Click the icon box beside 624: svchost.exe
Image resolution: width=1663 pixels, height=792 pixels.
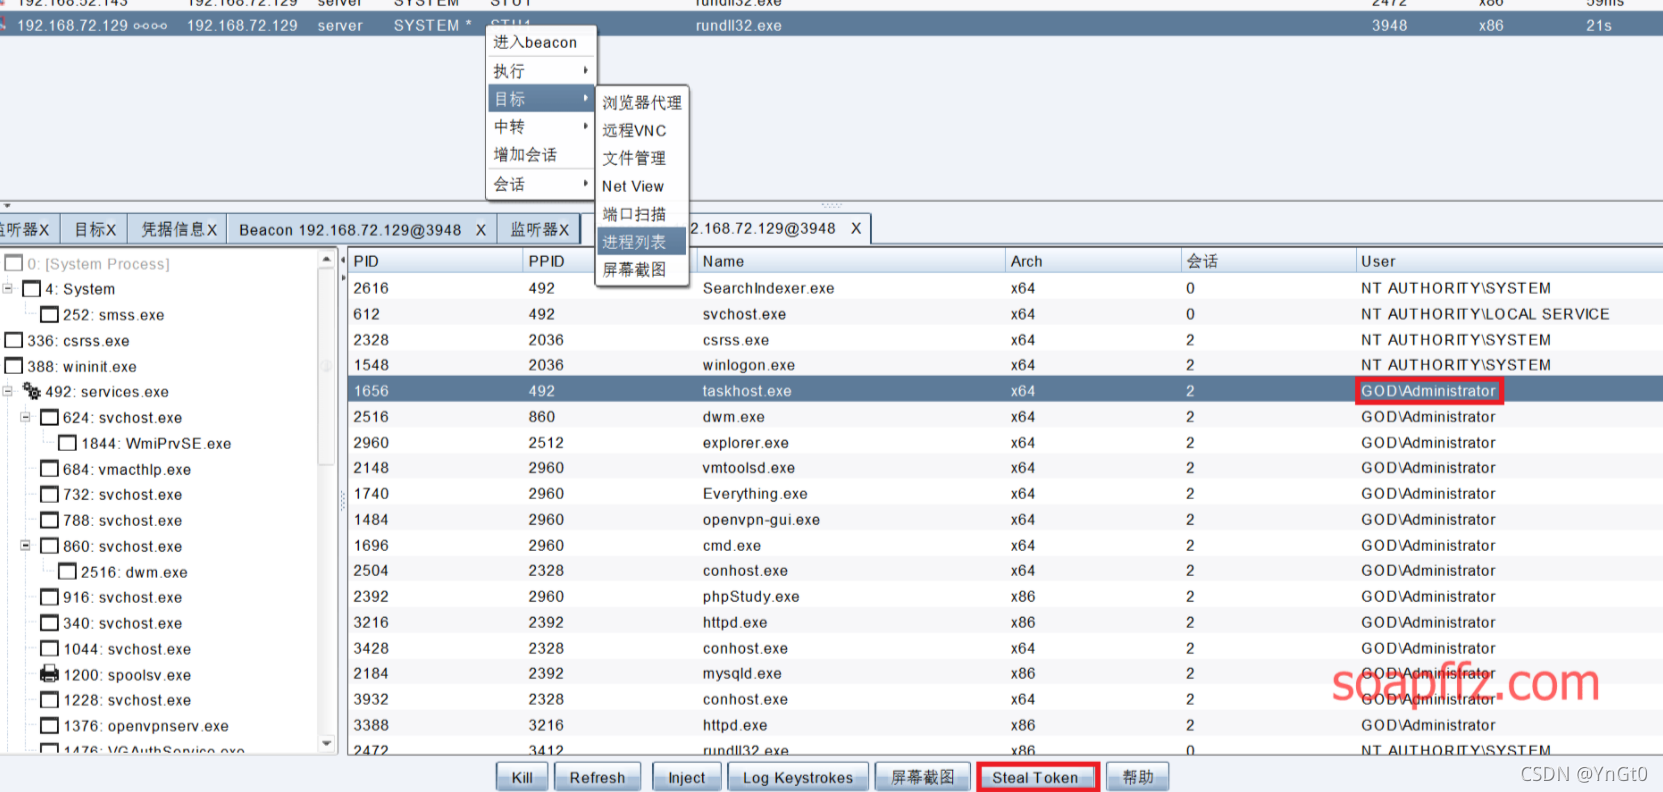tap(50, 417)
